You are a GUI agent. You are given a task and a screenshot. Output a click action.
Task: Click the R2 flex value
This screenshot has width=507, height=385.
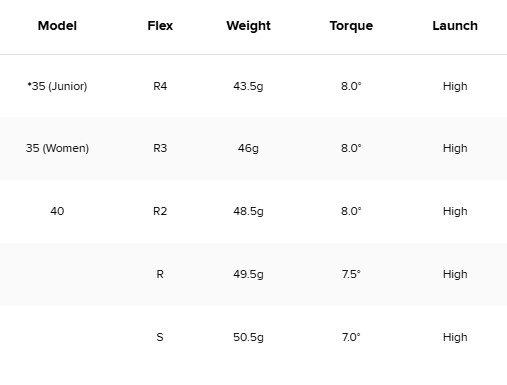tap(160, 211)
